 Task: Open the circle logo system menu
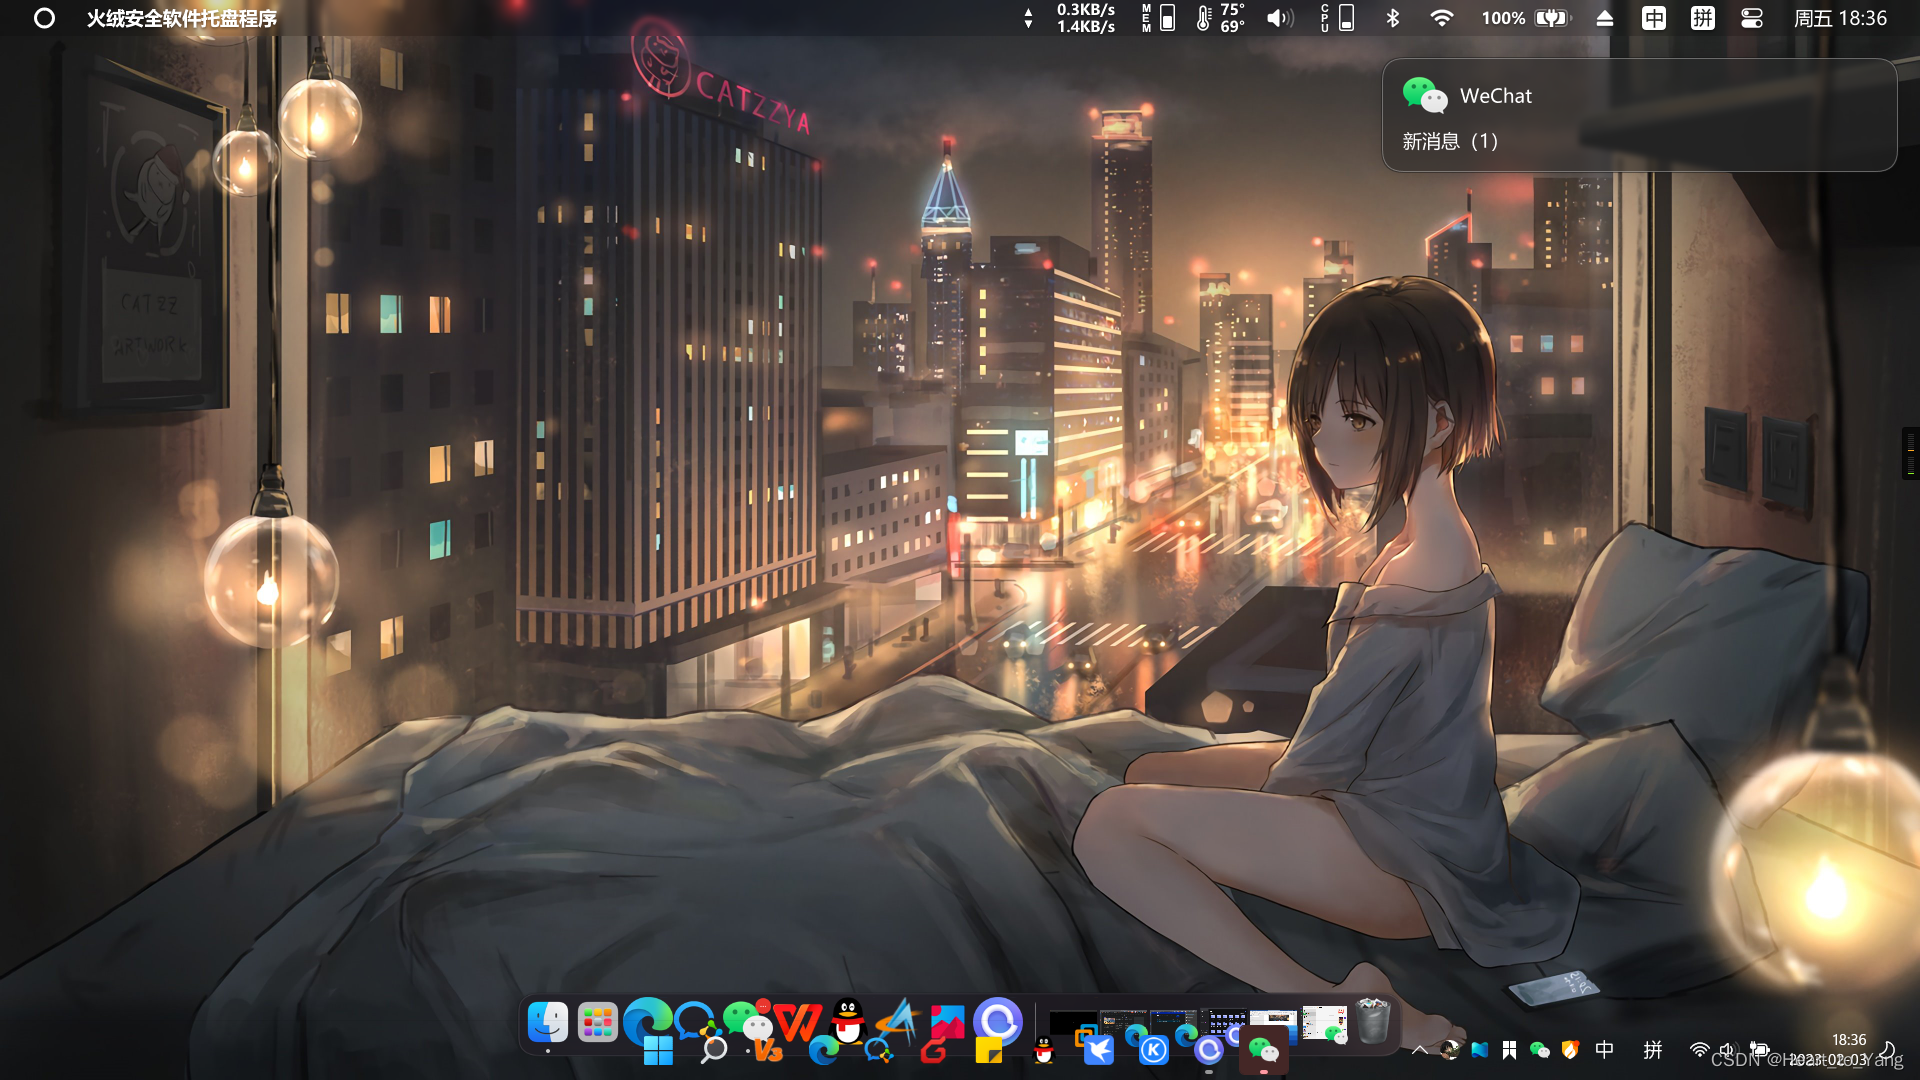tap(44, 18)
